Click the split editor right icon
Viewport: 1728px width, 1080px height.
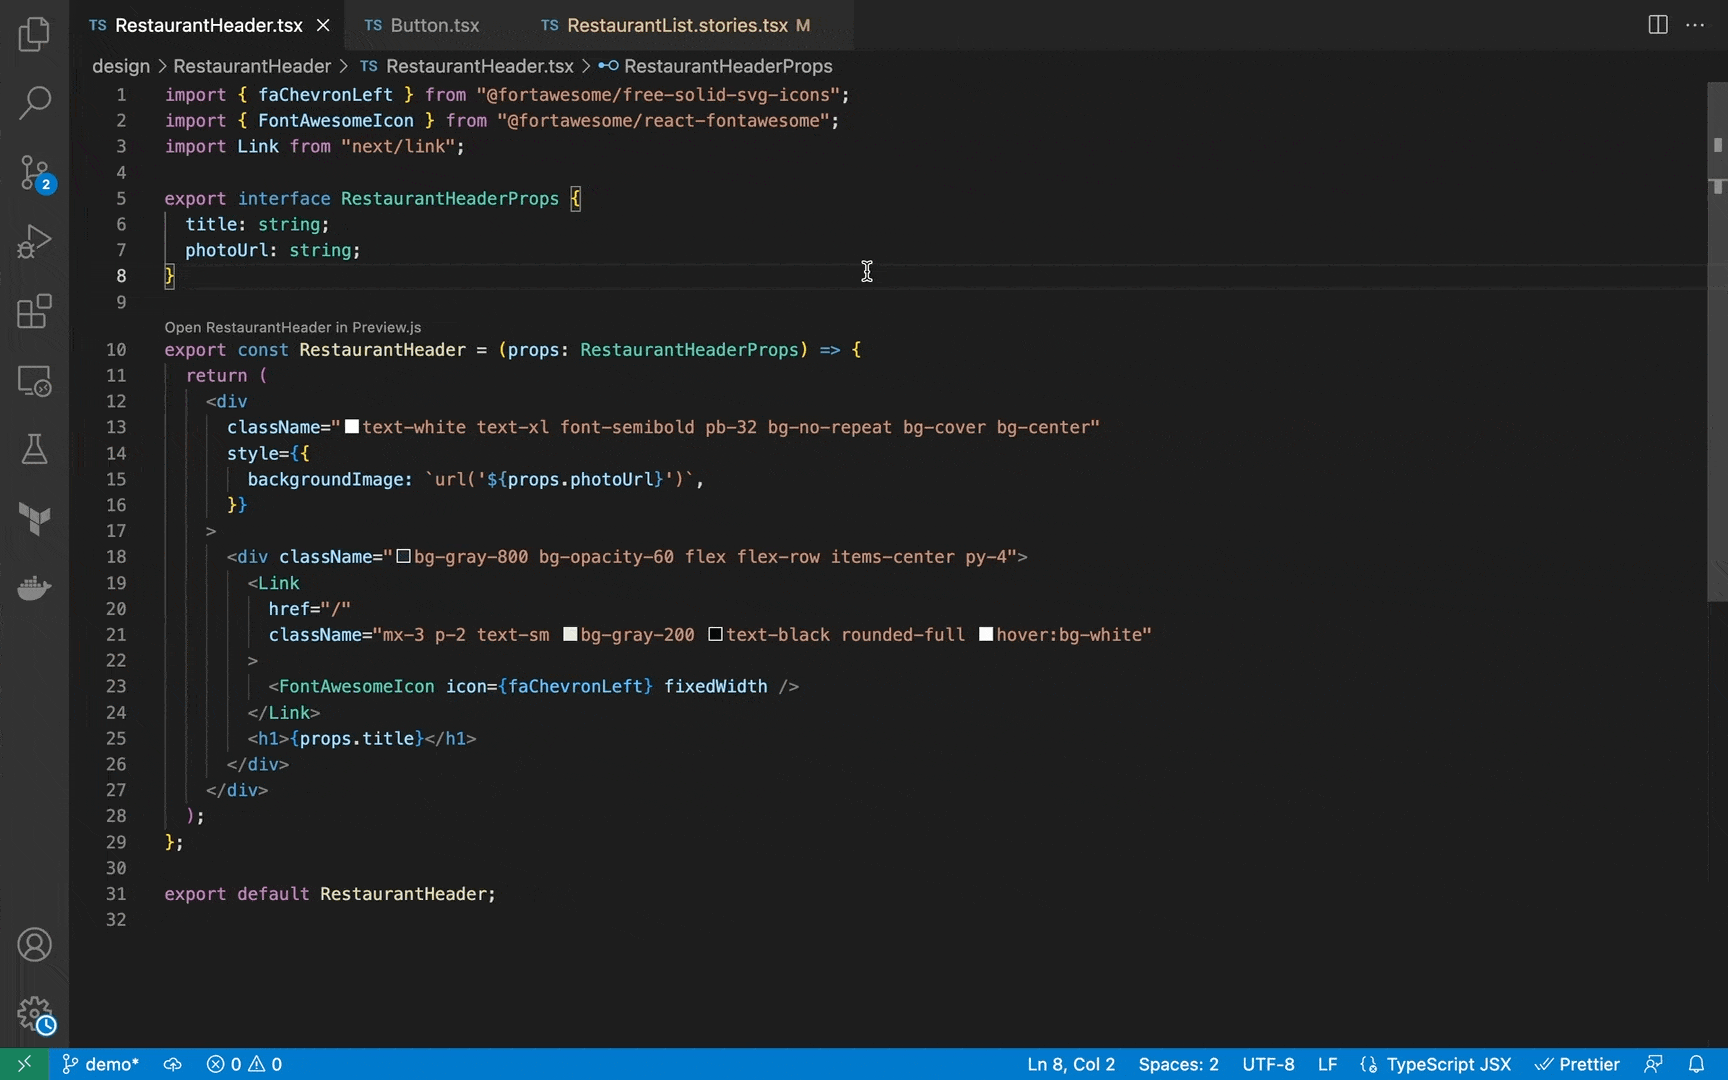(1658, 25)
